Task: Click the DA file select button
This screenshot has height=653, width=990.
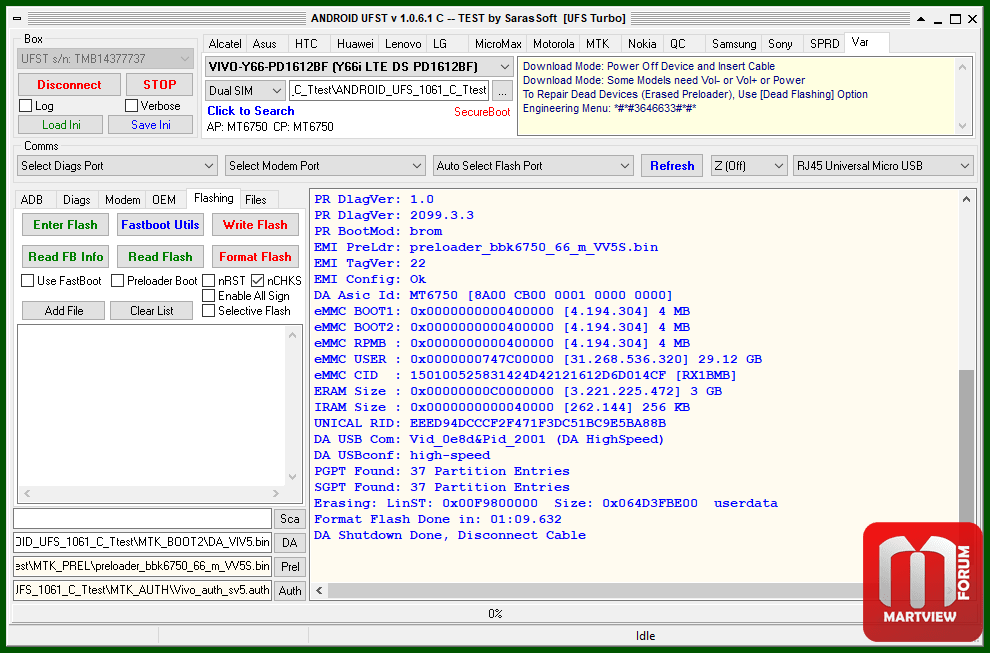Action: tap(290, 542)
